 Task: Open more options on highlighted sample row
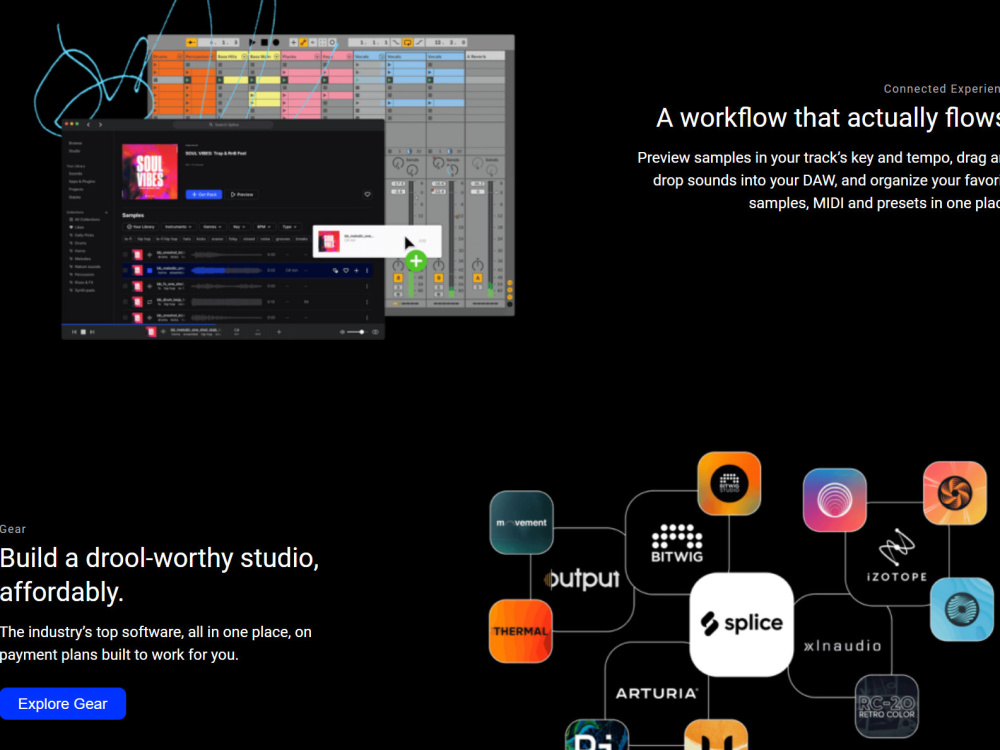pyautogui.click(x=367, y=270)
